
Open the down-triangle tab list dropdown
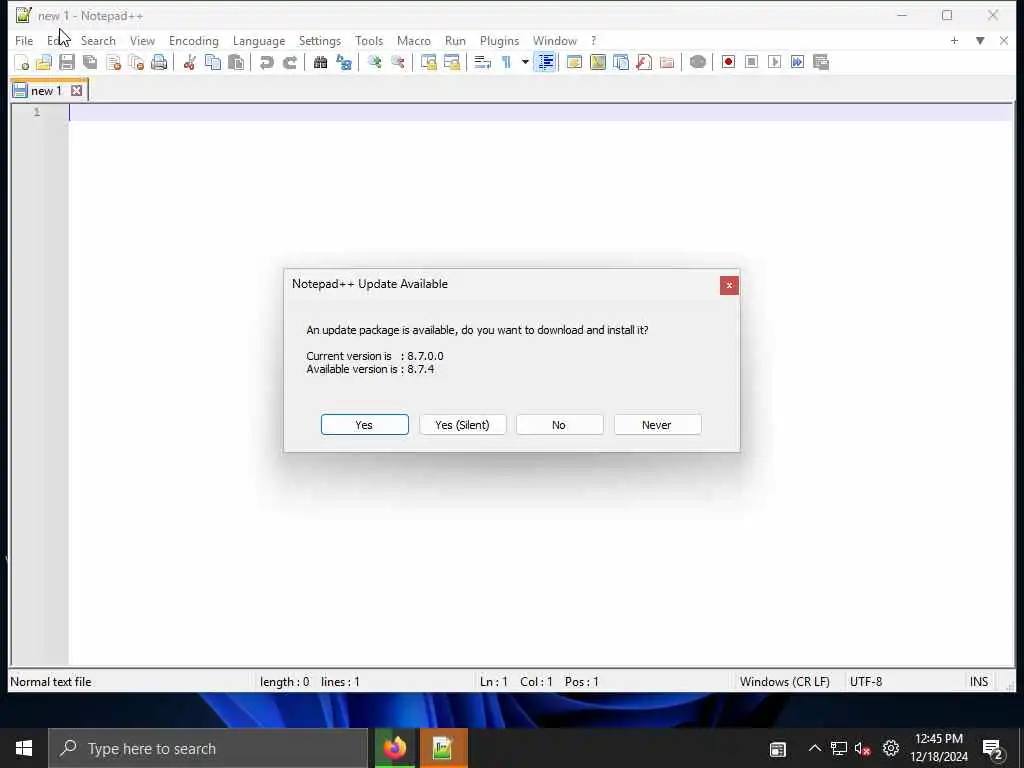pos(980,40)
